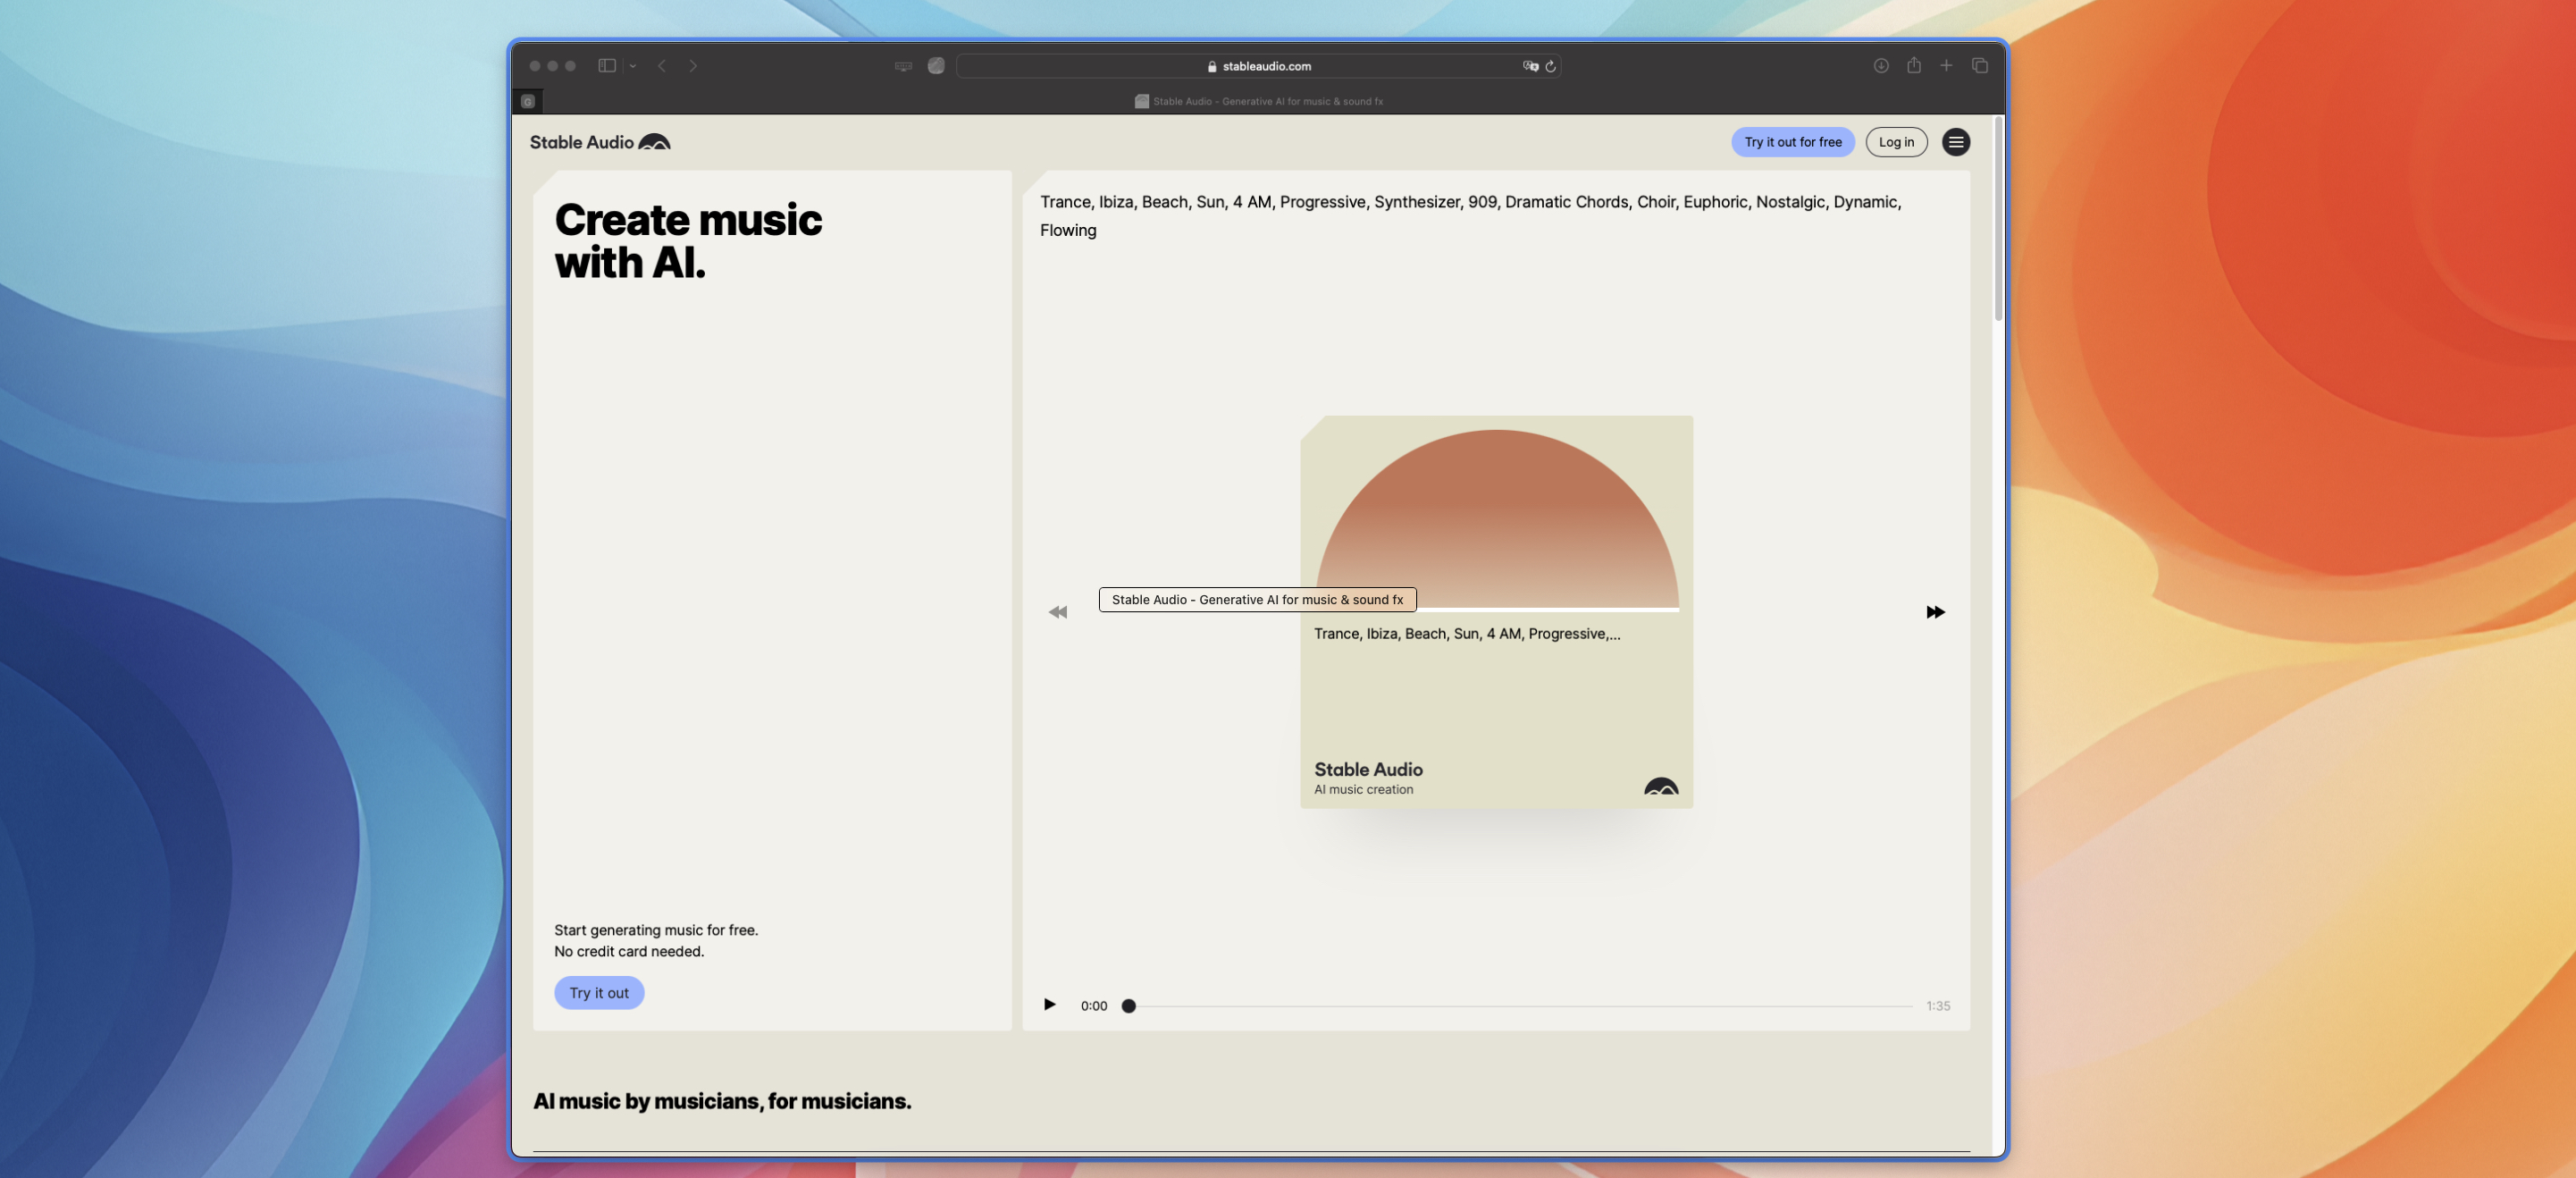Click the Safari reload page icon

tap(1550, 66)
